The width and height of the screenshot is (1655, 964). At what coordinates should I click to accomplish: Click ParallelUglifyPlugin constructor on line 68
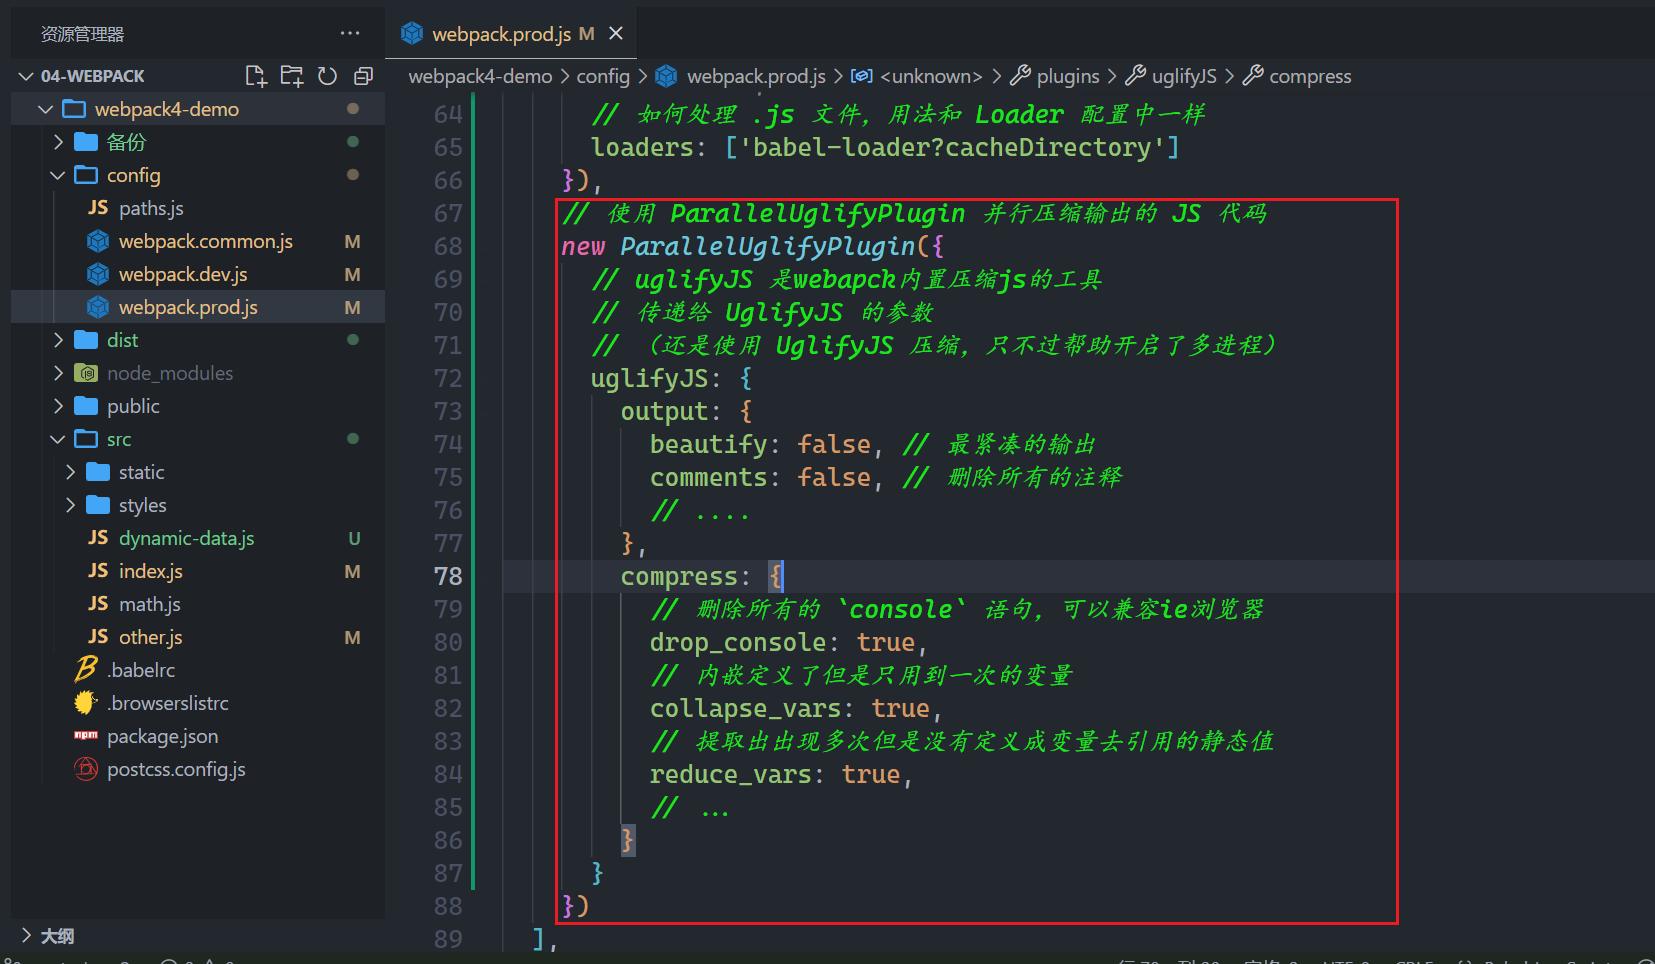point(767,246)
